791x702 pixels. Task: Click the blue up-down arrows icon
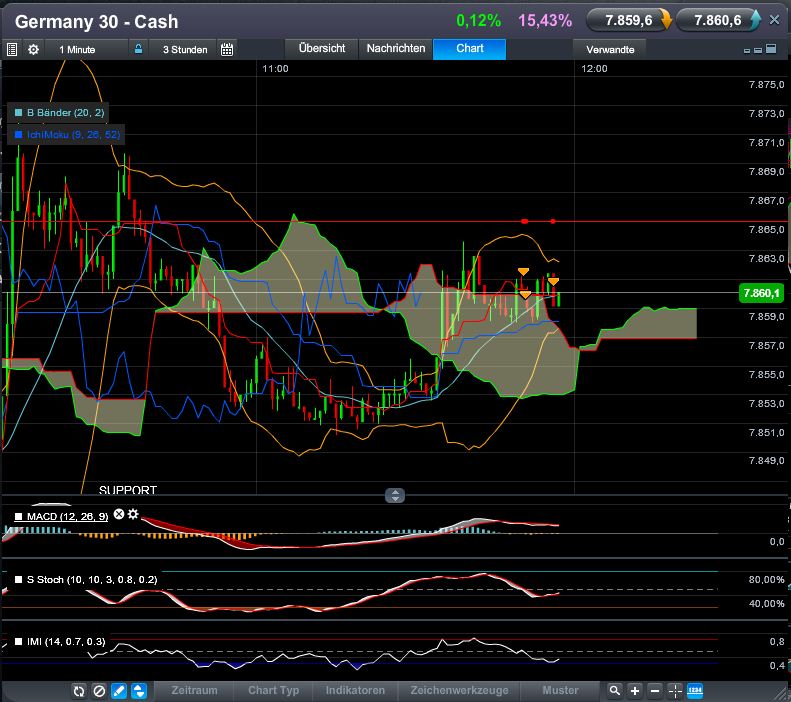(x=139, y=691)
